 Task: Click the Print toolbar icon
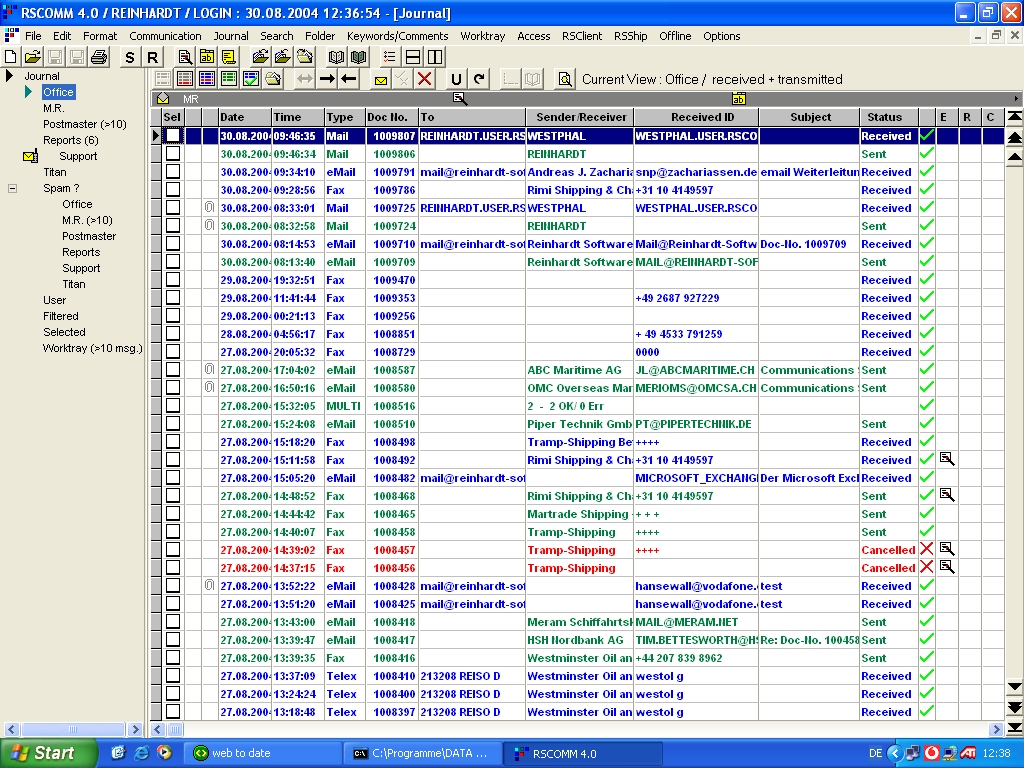[99, 57]
